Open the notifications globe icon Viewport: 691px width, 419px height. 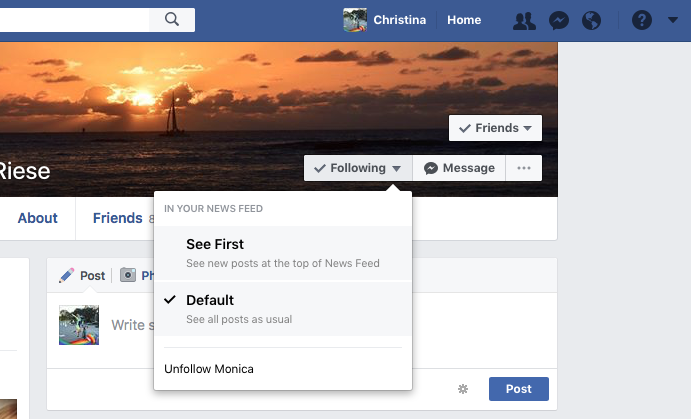591,20
